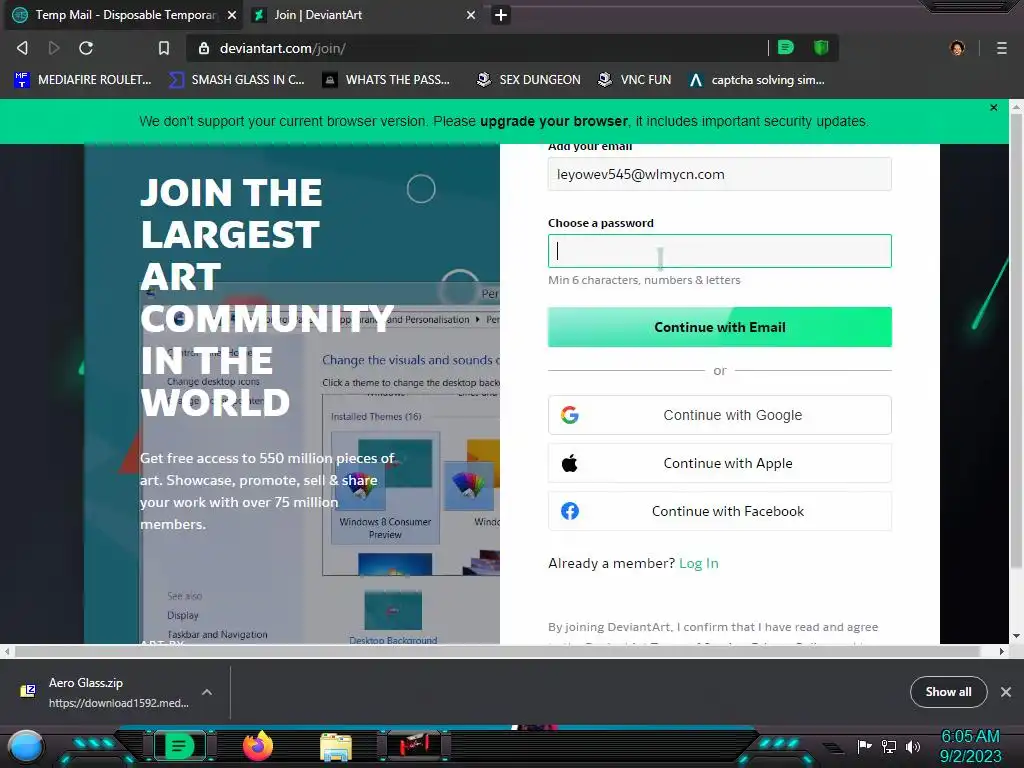Open MEDIAFIRE ROULET... bookmark
The image size is (1024, 768).
click(x=82, y=80)
